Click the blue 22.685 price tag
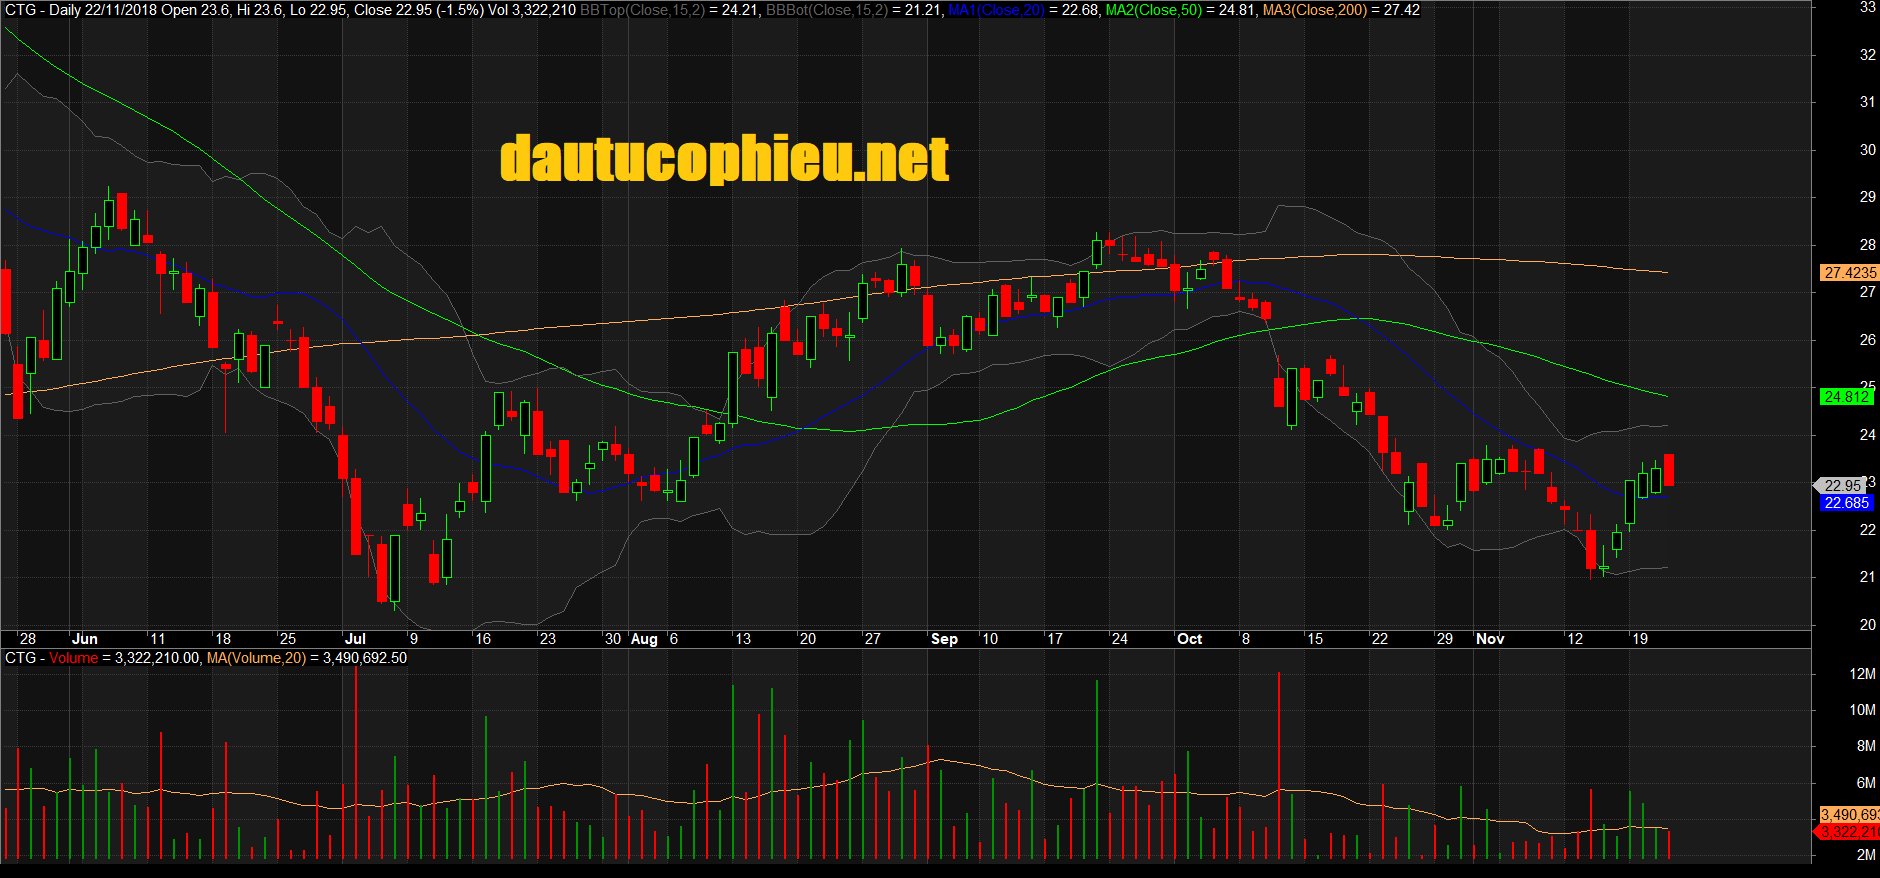The height and width of the screenshot is (878, 1880). 1846,503
